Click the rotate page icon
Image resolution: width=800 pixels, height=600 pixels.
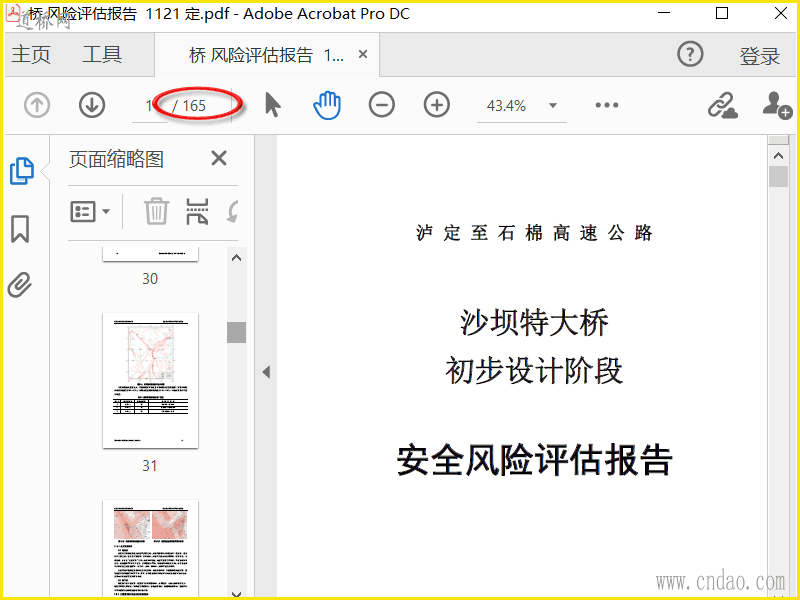(x=233, y=211)
